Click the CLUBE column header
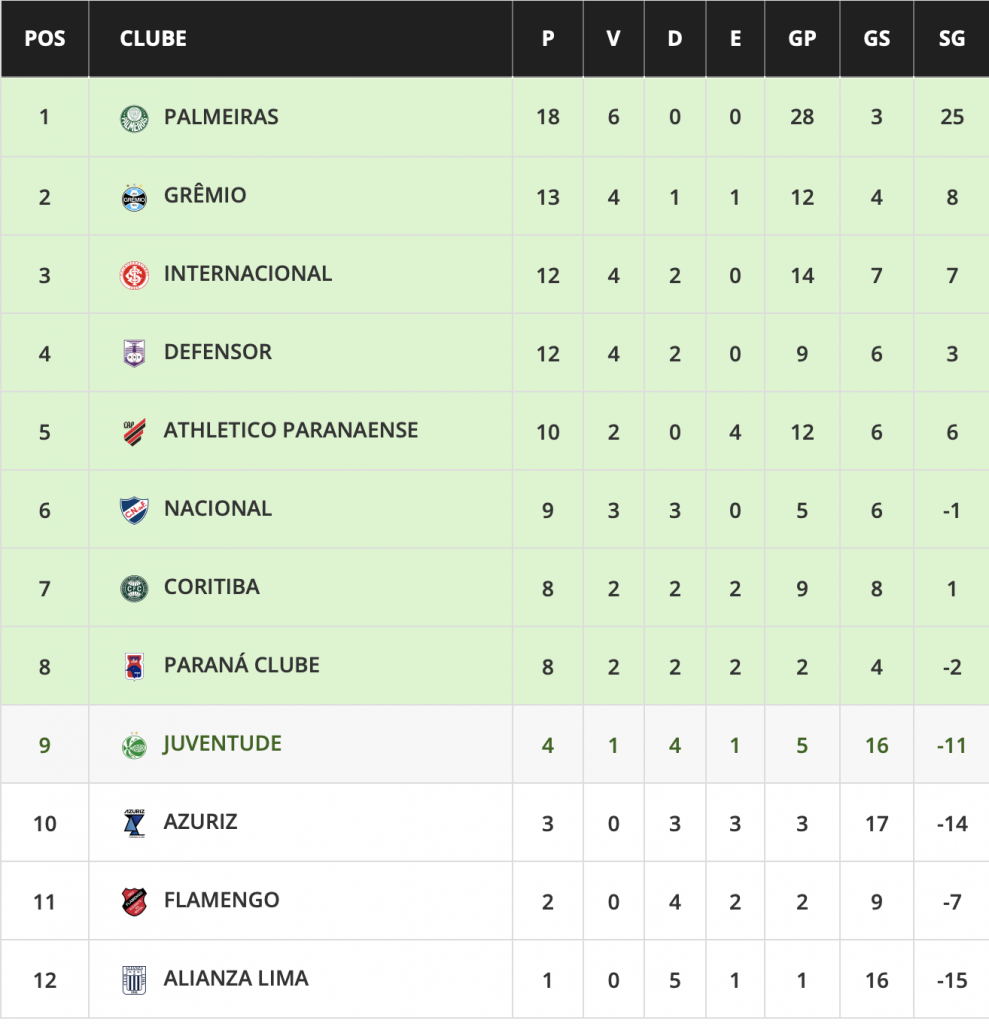Image resolution: width=989 pixels, height=1024 pixels. (x=153, y=39)
